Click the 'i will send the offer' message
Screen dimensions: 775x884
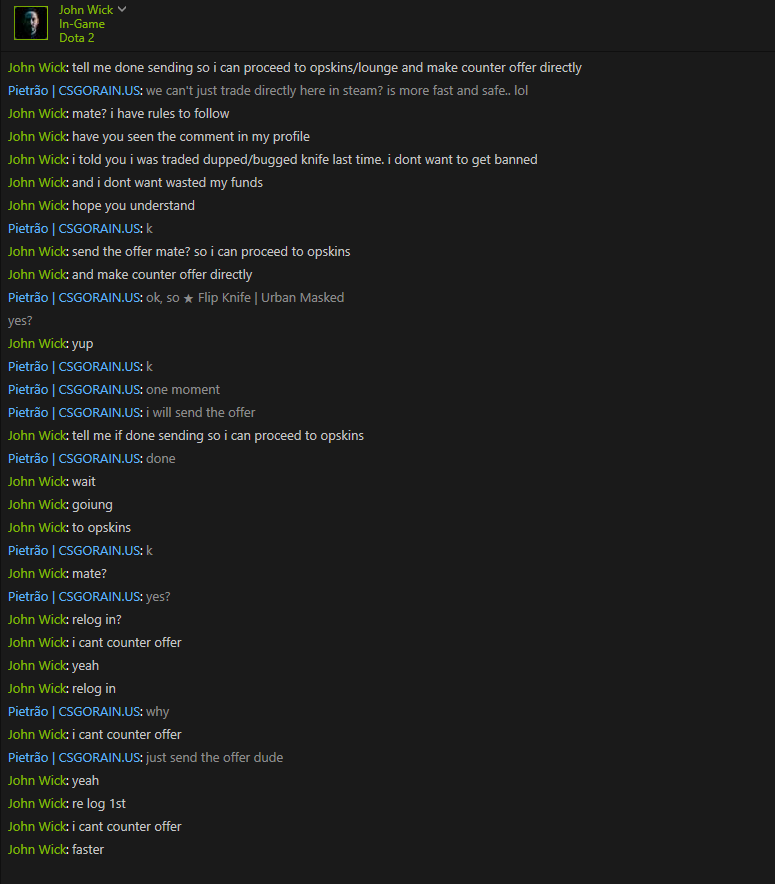pos(201,413)
